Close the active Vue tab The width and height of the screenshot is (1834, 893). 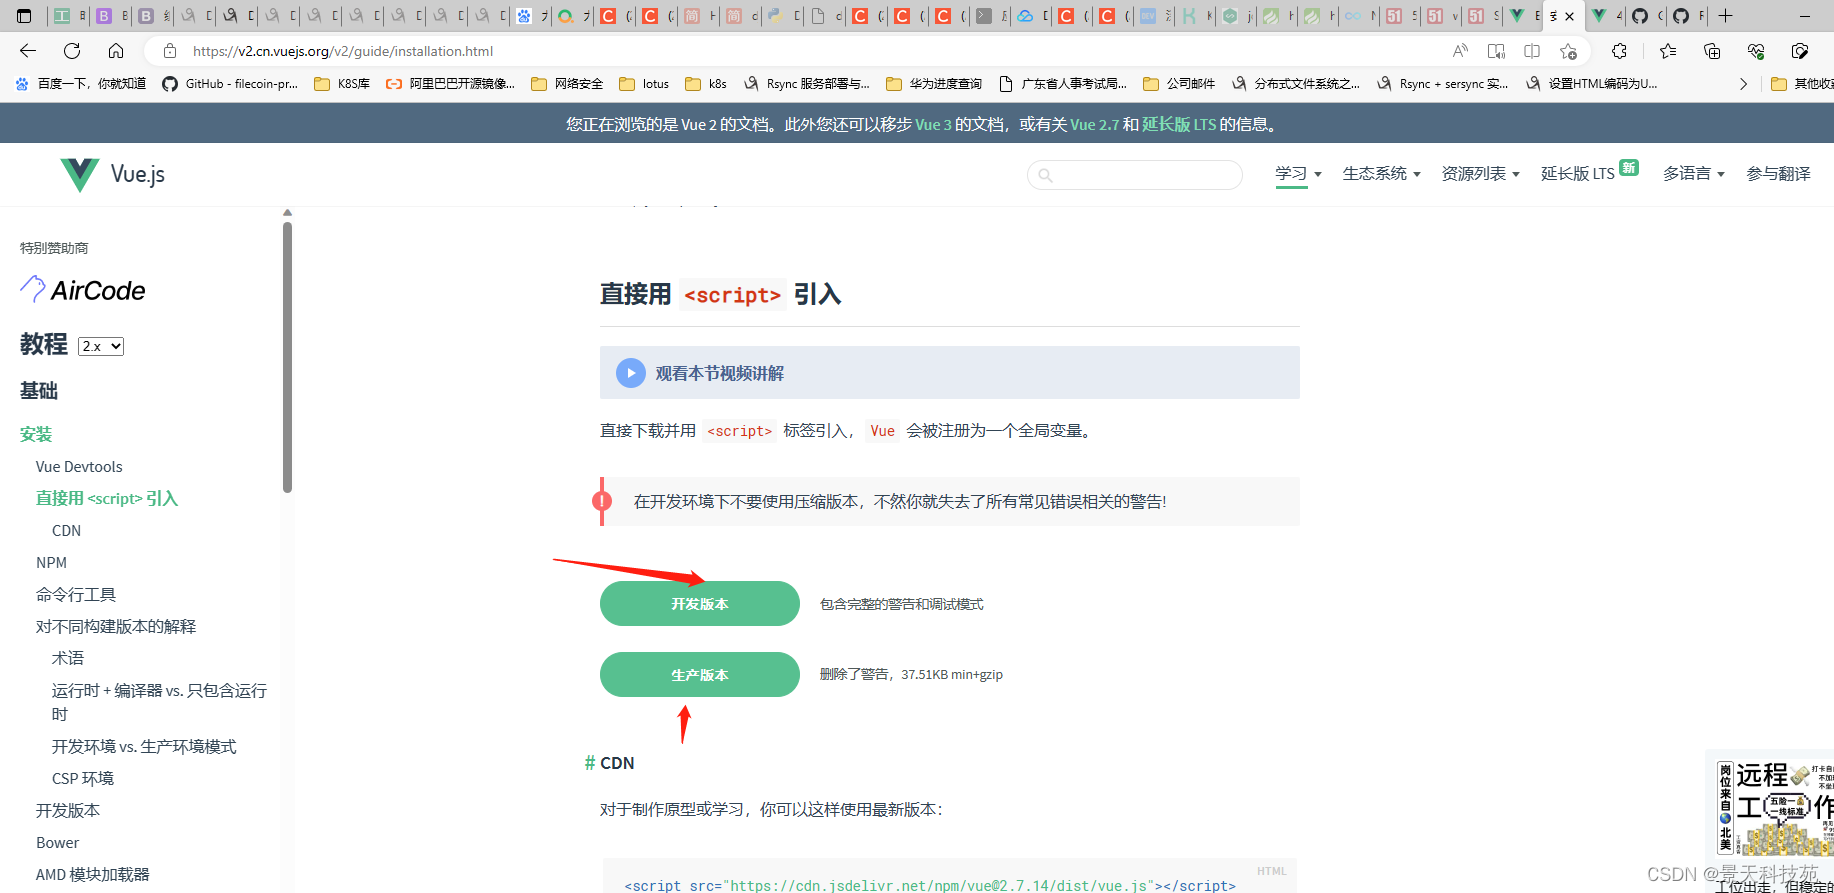[x=1570, y=16]
